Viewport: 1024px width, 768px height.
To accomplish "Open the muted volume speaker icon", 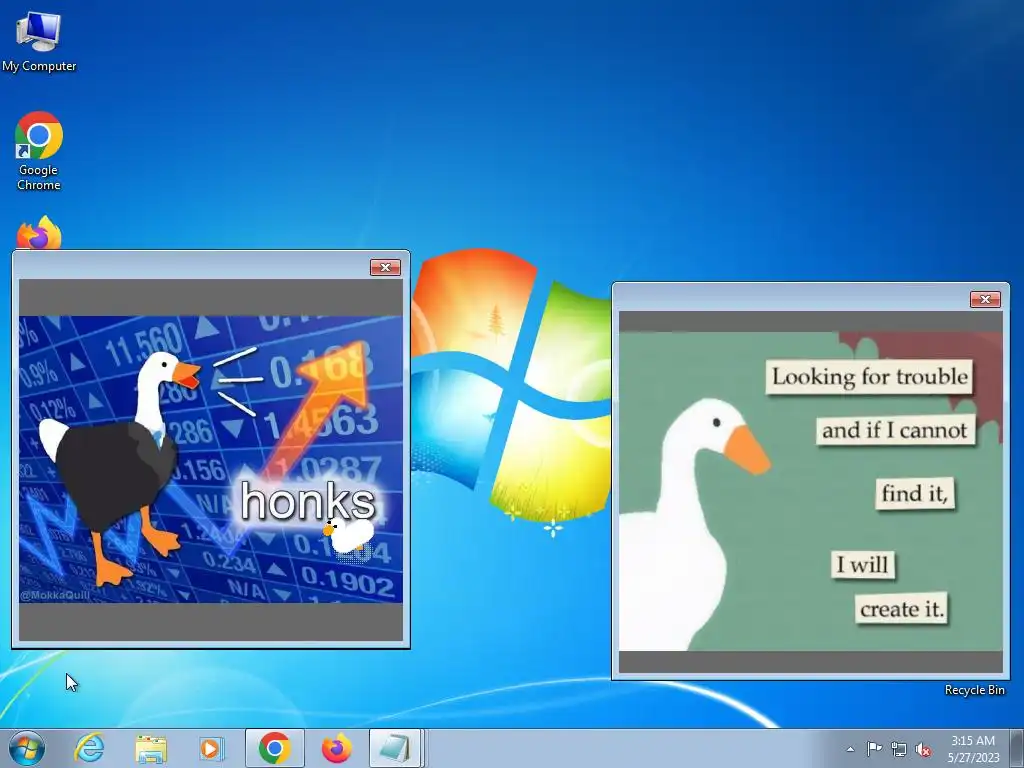I will [923, 749].
